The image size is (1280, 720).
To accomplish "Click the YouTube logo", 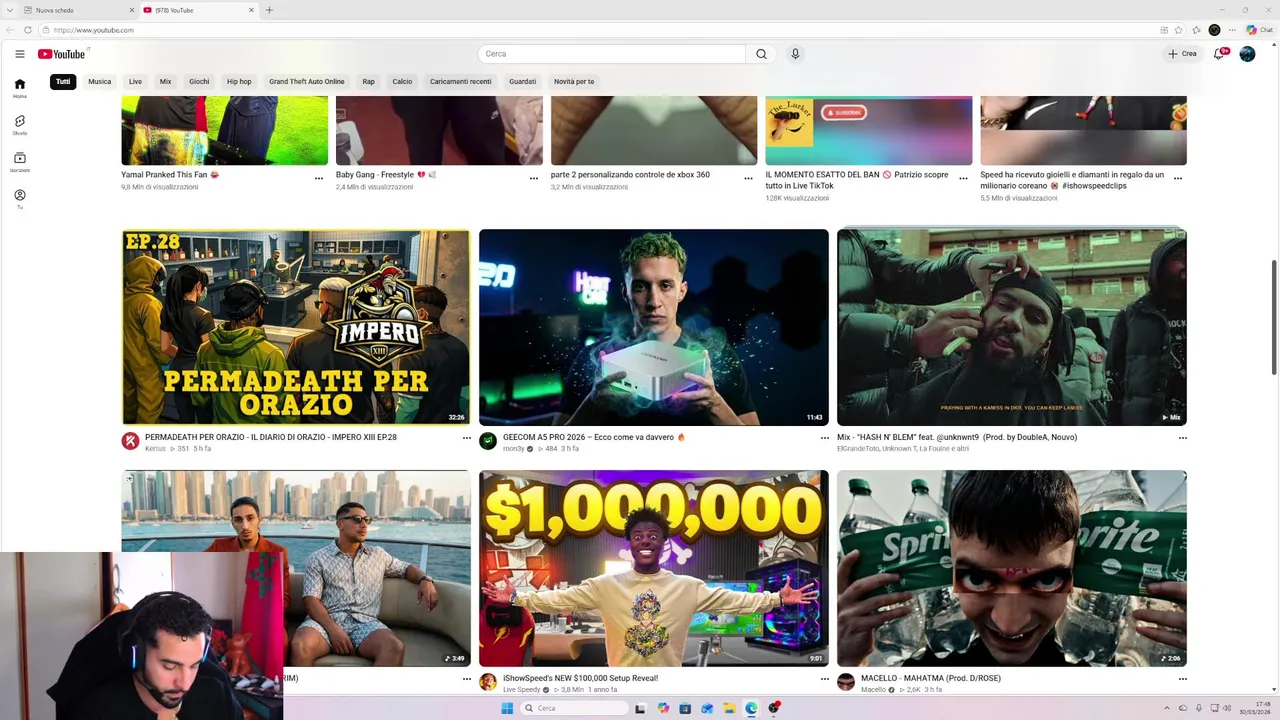I will 62,54.
